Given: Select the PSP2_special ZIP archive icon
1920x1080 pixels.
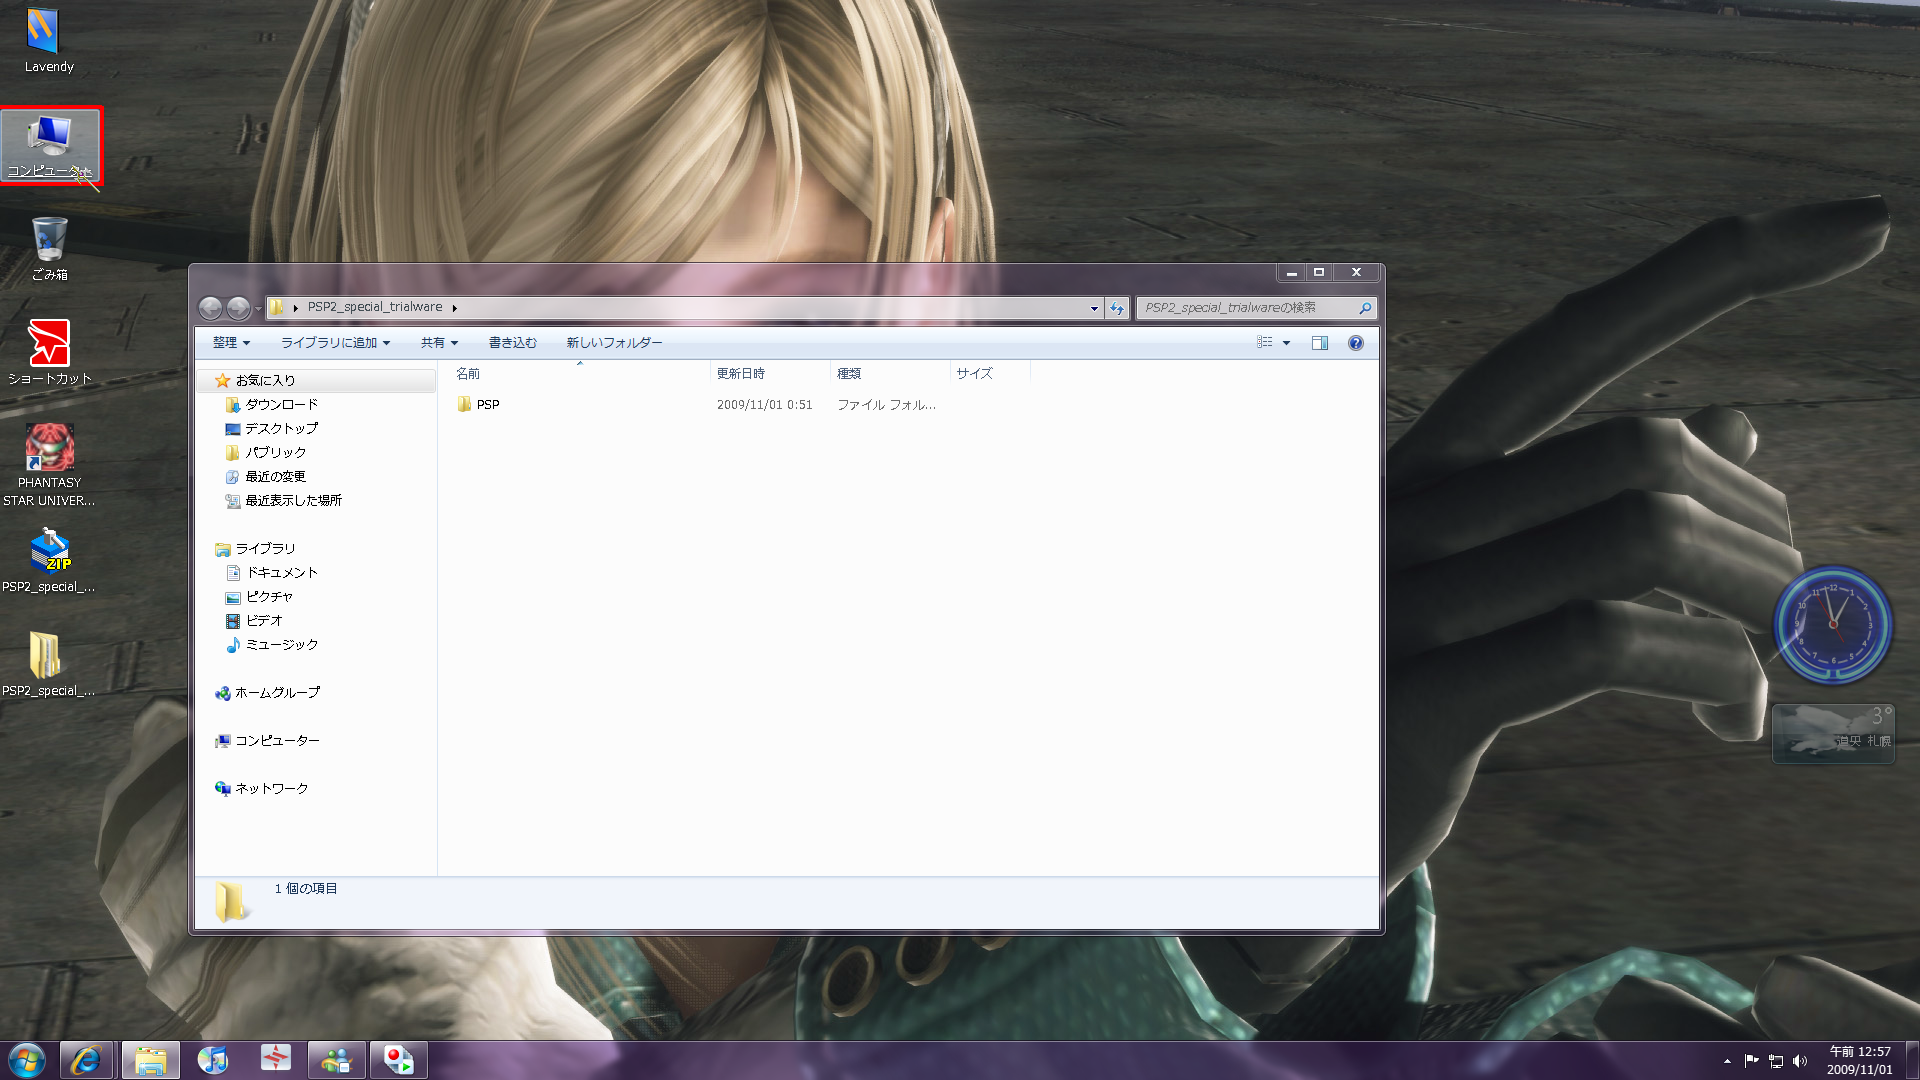Looking at the screenshot, I should (x=49, y=561).
